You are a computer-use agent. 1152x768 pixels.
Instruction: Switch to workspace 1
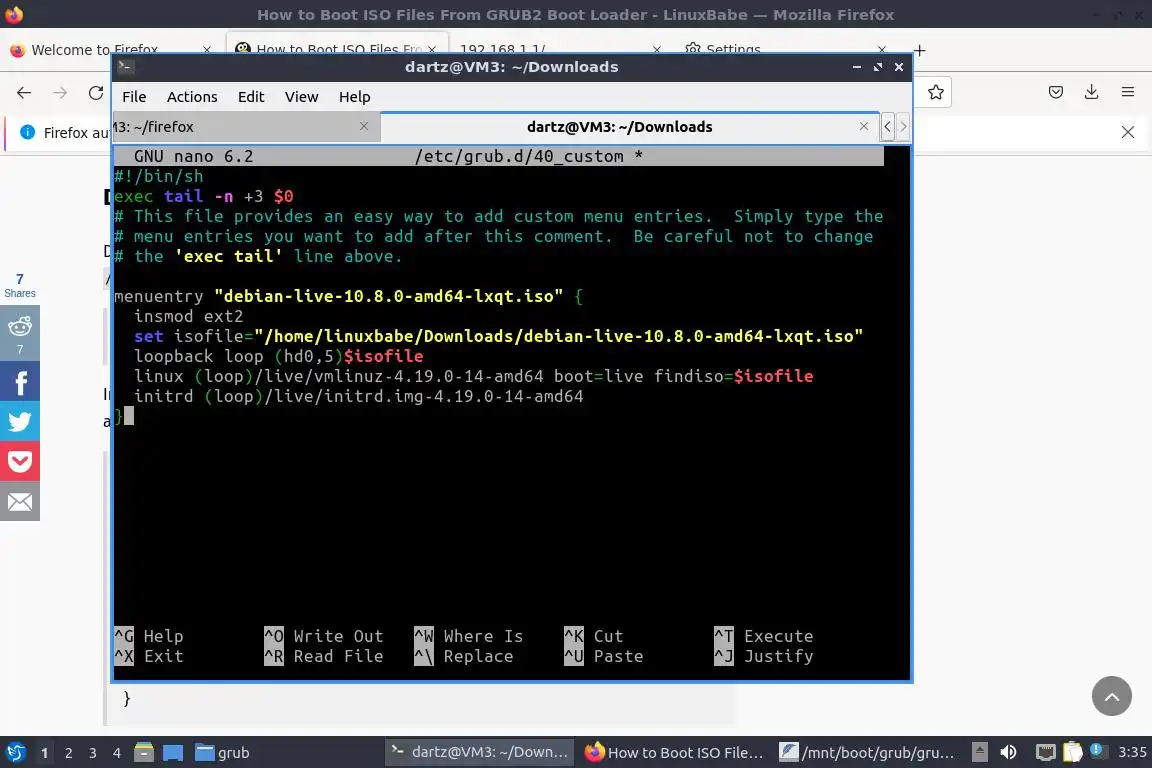click(45, 753)
